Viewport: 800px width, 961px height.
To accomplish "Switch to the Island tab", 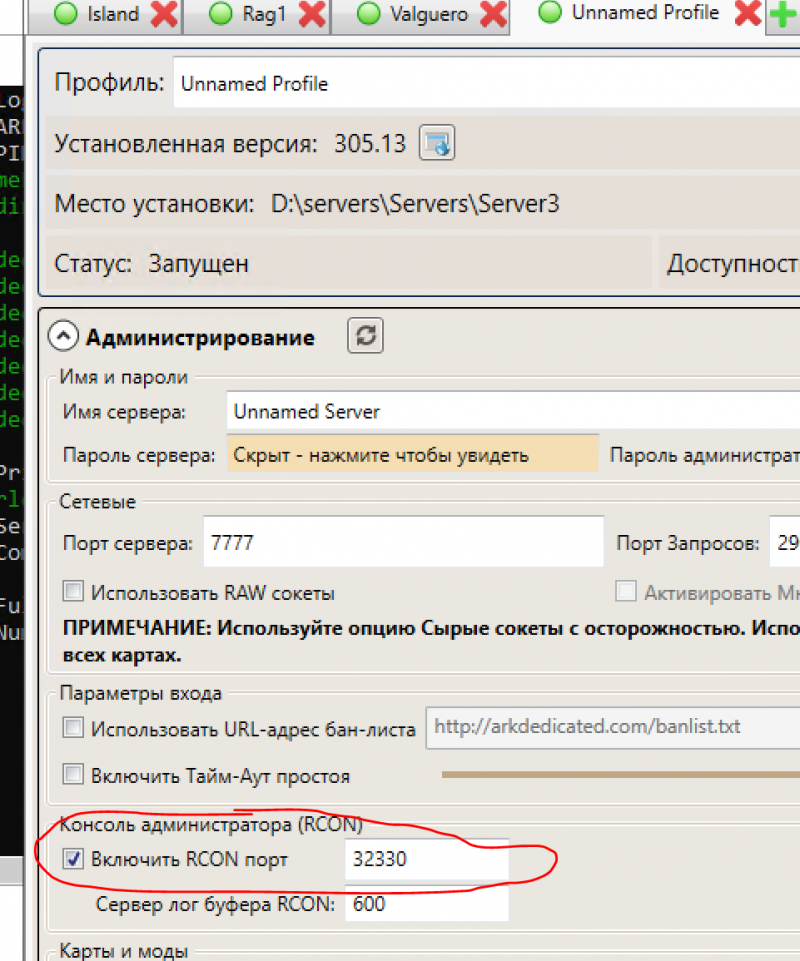I will click(x=96, y=15).
